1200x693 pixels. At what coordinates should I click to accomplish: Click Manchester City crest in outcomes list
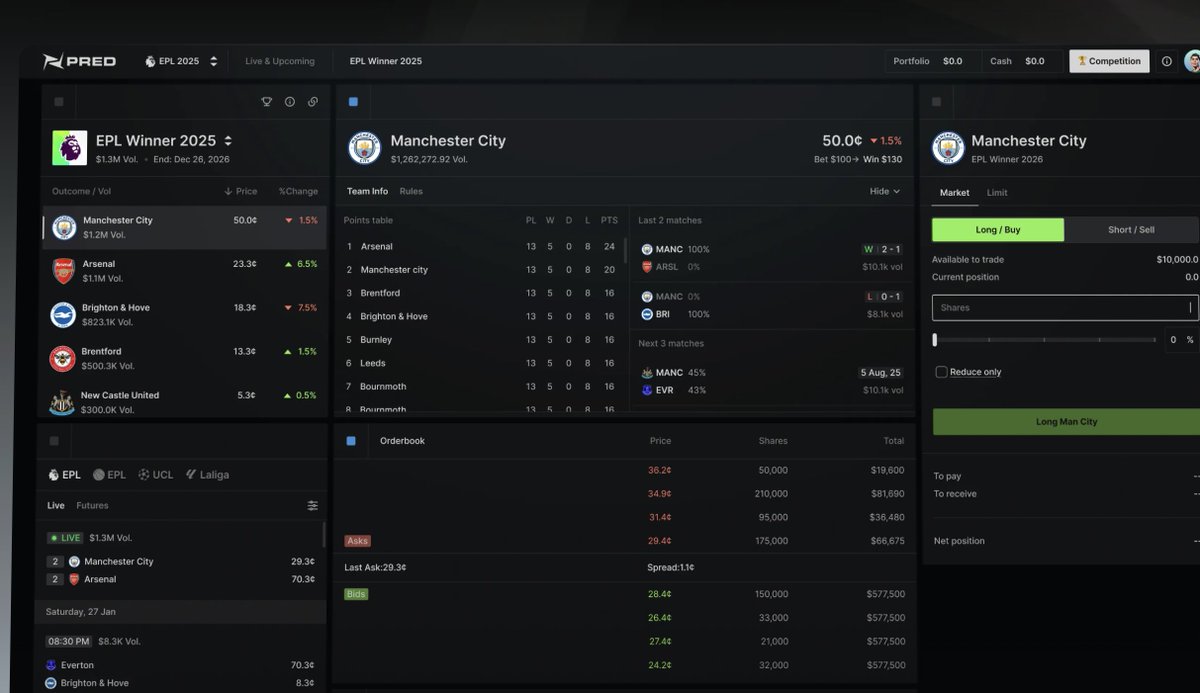(x=64, y=228)
